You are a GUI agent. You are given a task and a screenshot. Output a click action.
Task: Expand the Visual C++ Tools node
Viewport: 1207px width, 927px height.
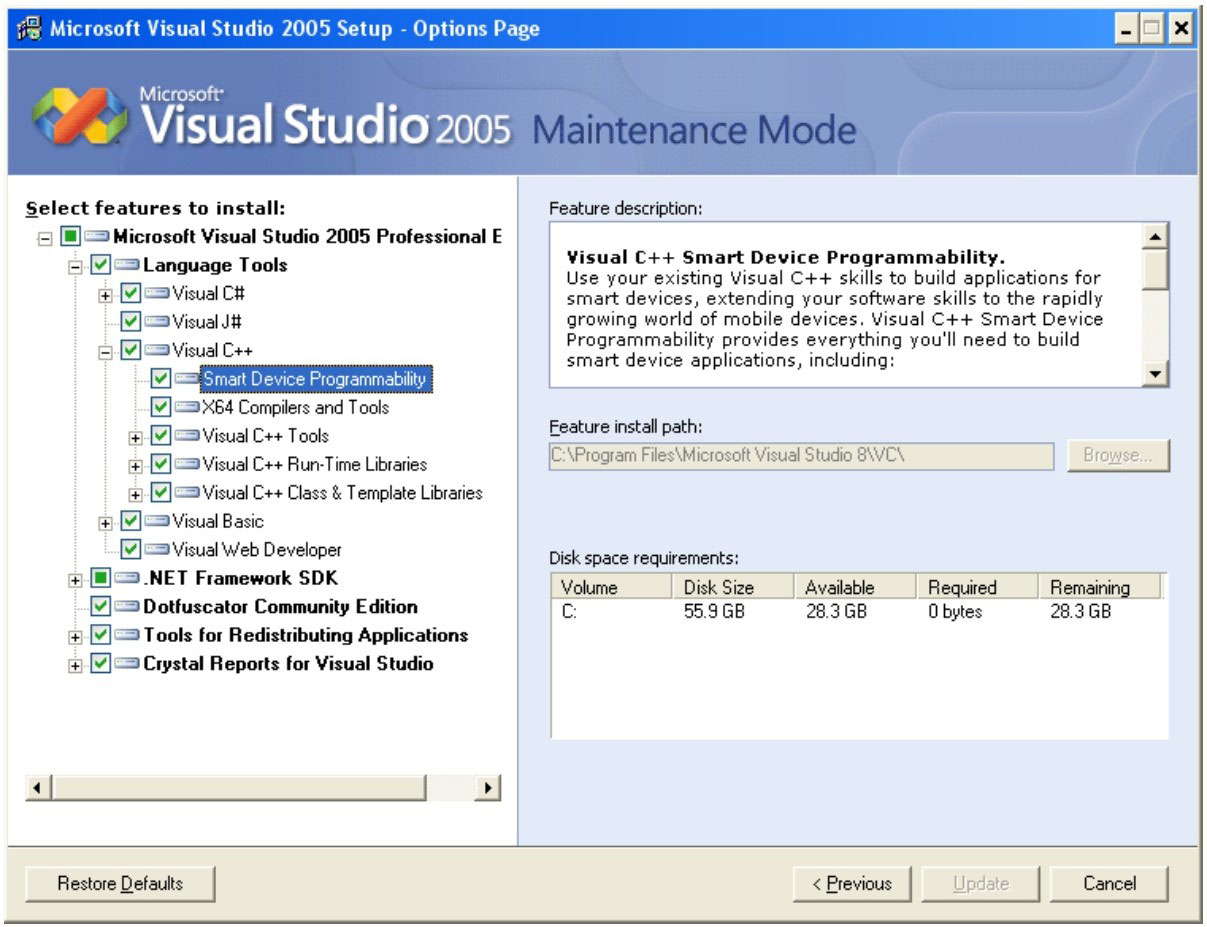click(135, 437)
